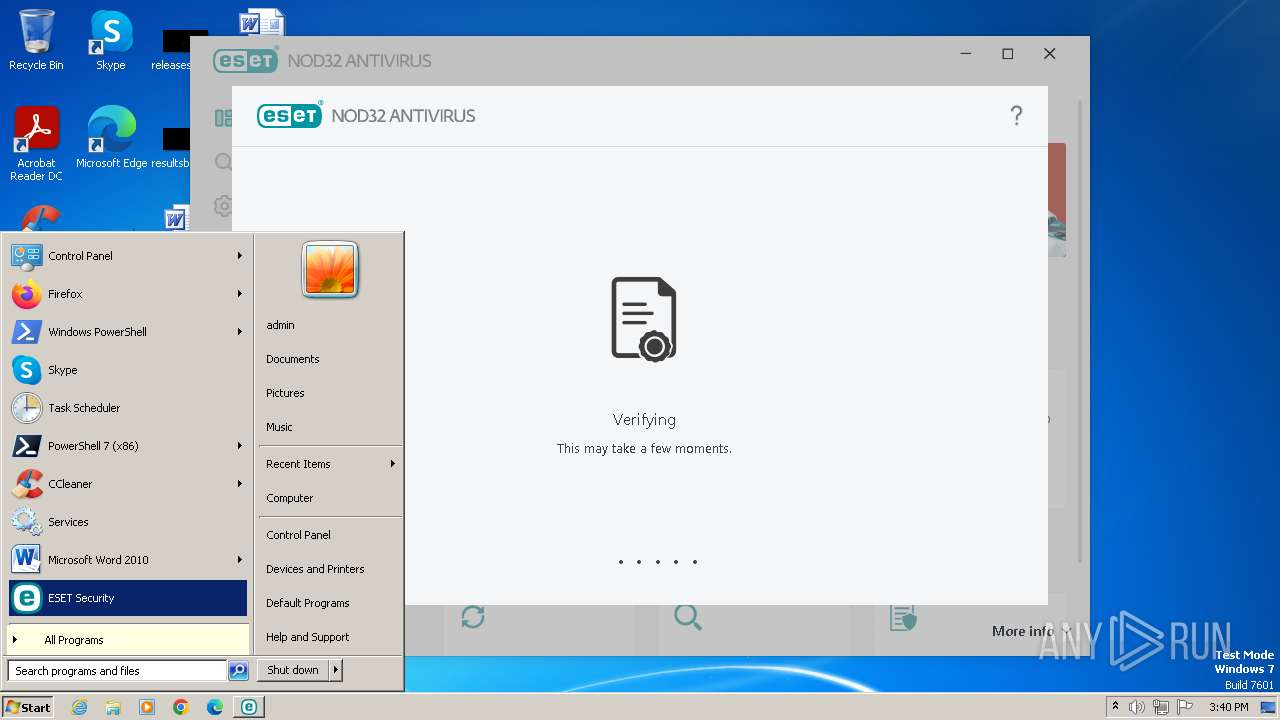Launch ESET Security from Start menu
The width and height of the screenshot is (1280, 720).
tap(128, 598)
